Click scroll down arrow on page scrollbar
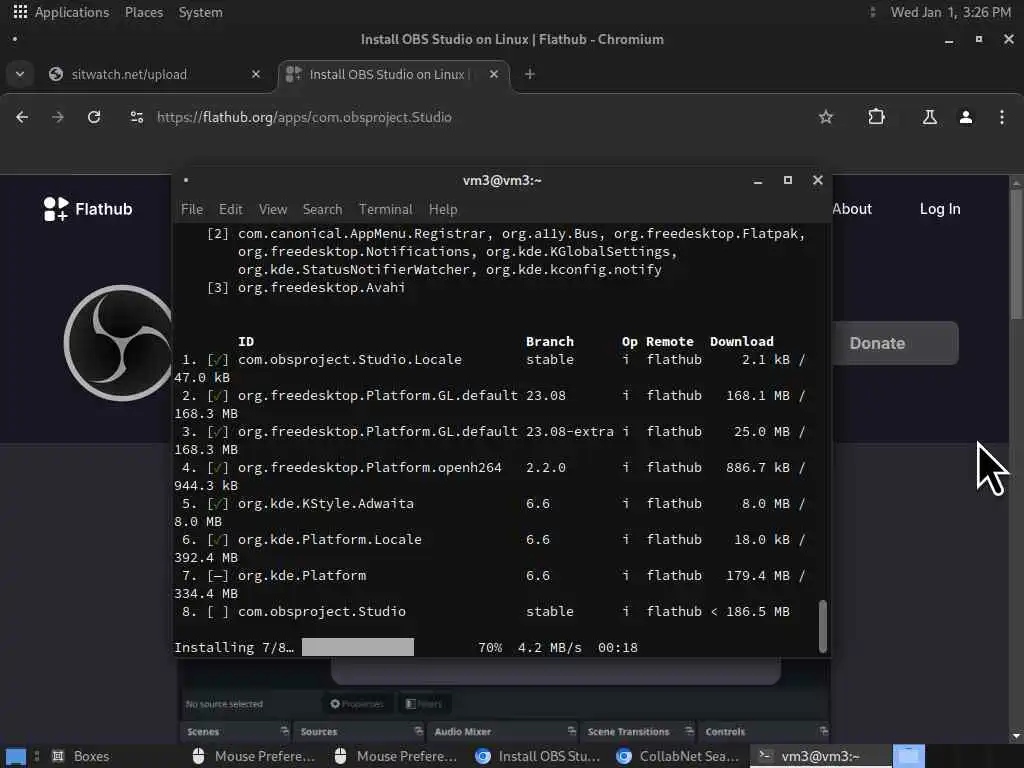 coord(1016,736)
